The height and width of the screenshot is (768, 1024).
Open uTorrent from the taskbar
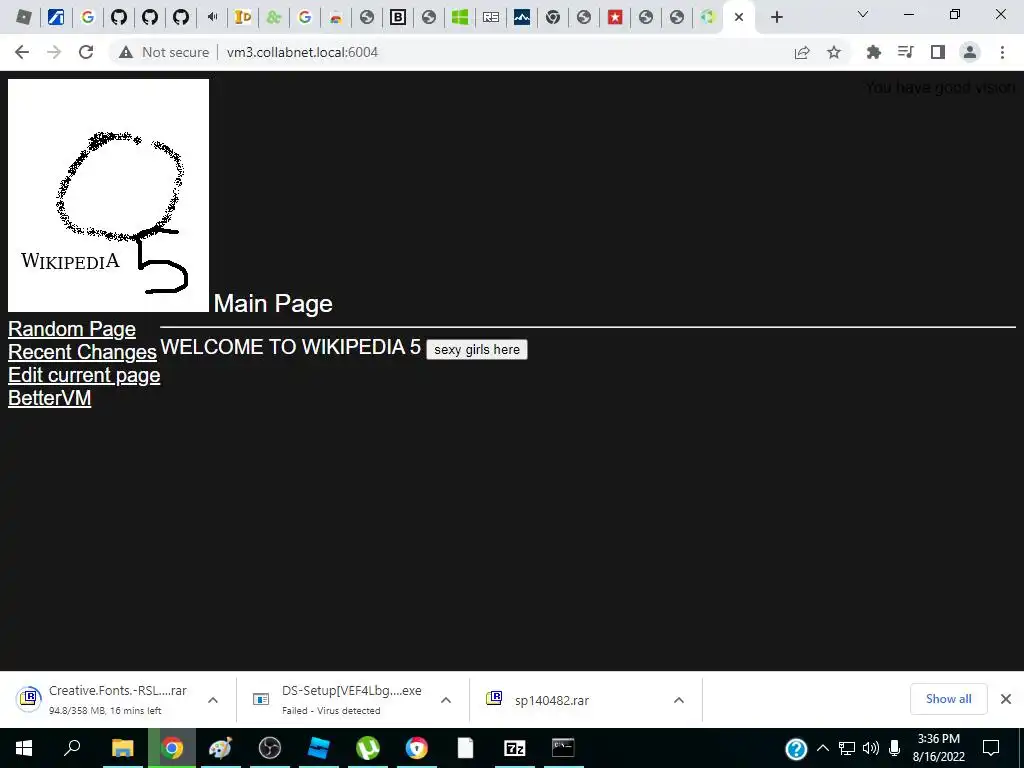click(368, 748)
